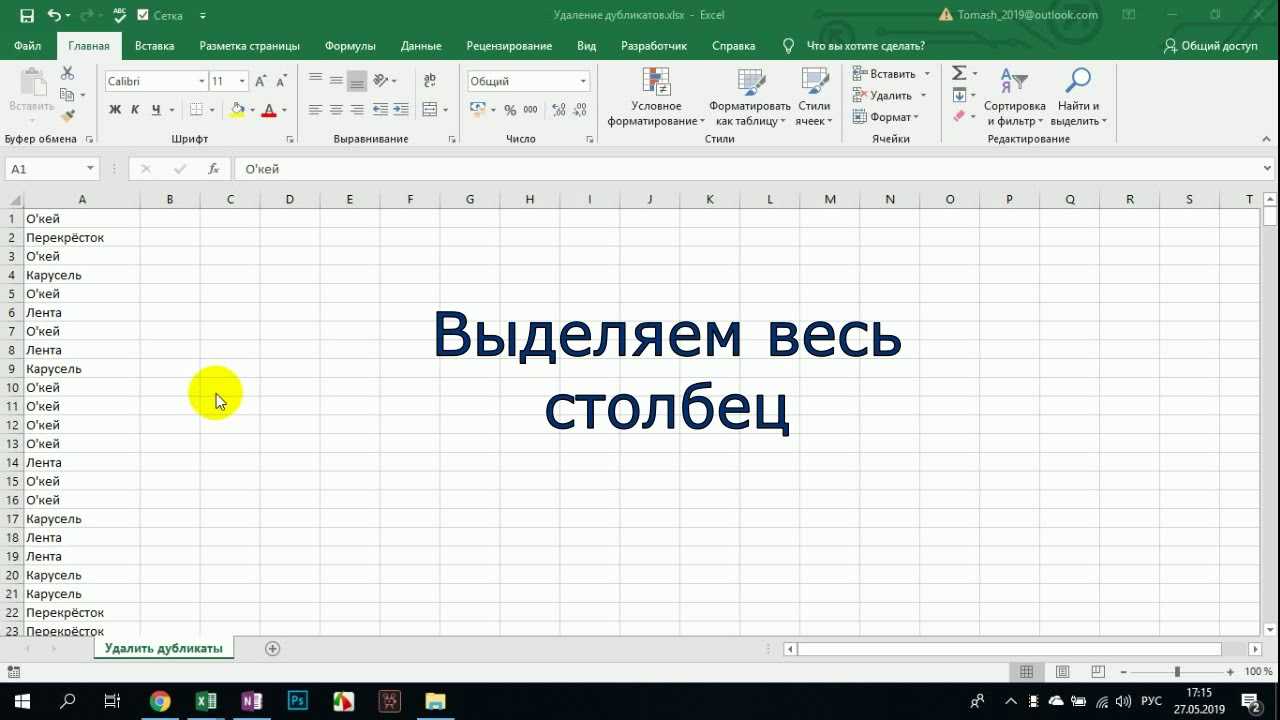1280x720 pixels.
Task: Decrease font size with smaller A icon
Action: coord(282,81)
